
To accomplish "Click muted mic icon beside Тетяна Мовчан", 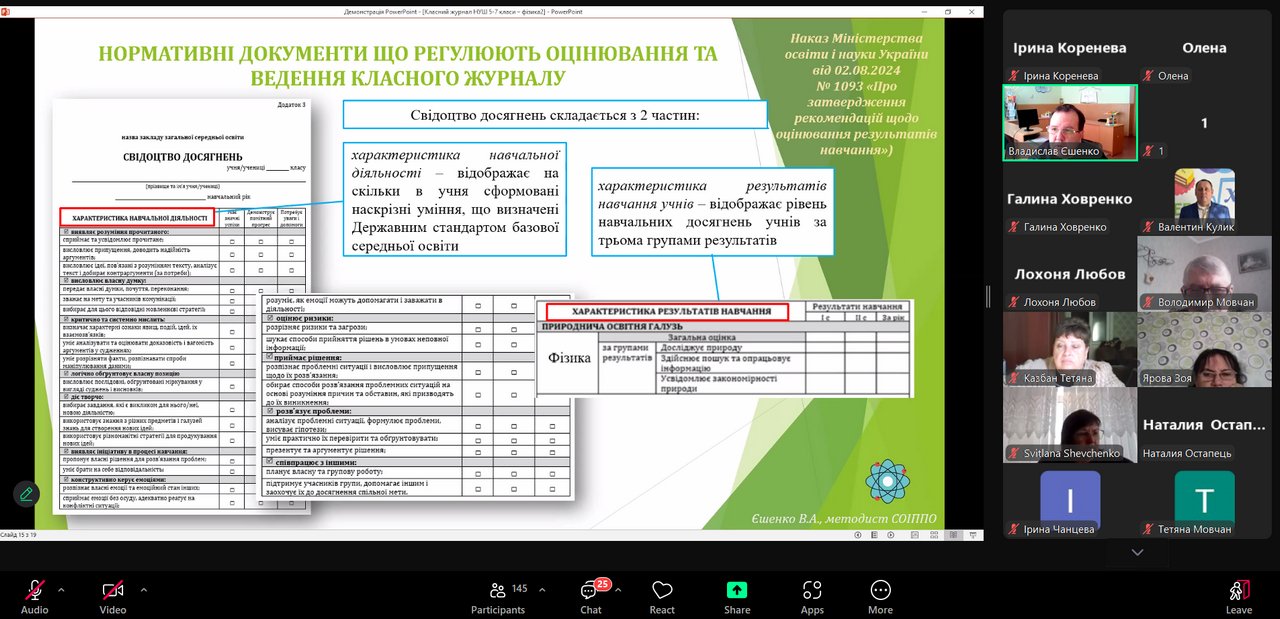I will click(1148, 529).
